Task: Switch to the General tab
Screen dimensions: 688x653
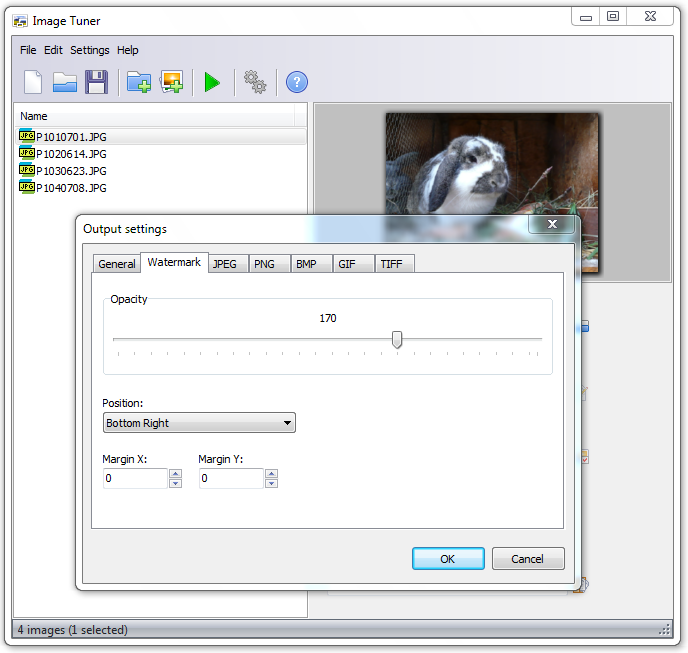Action: tap(117, 264)
